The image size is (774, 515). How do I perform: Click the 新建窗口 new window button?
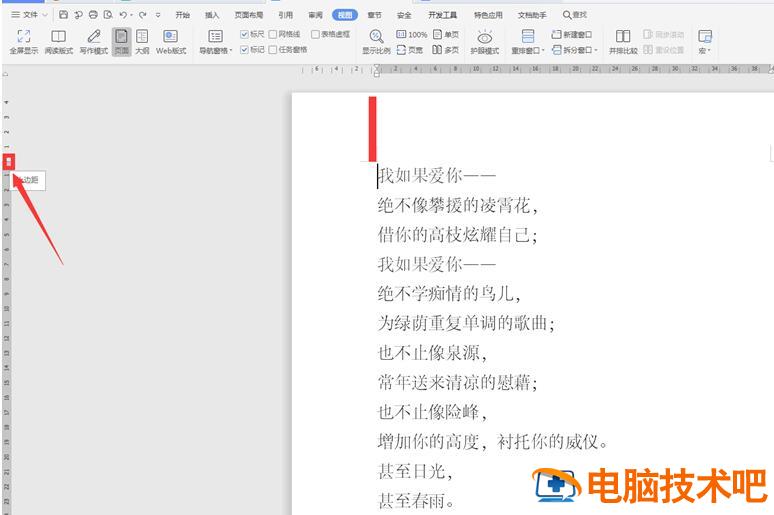[x=571, y=34]
